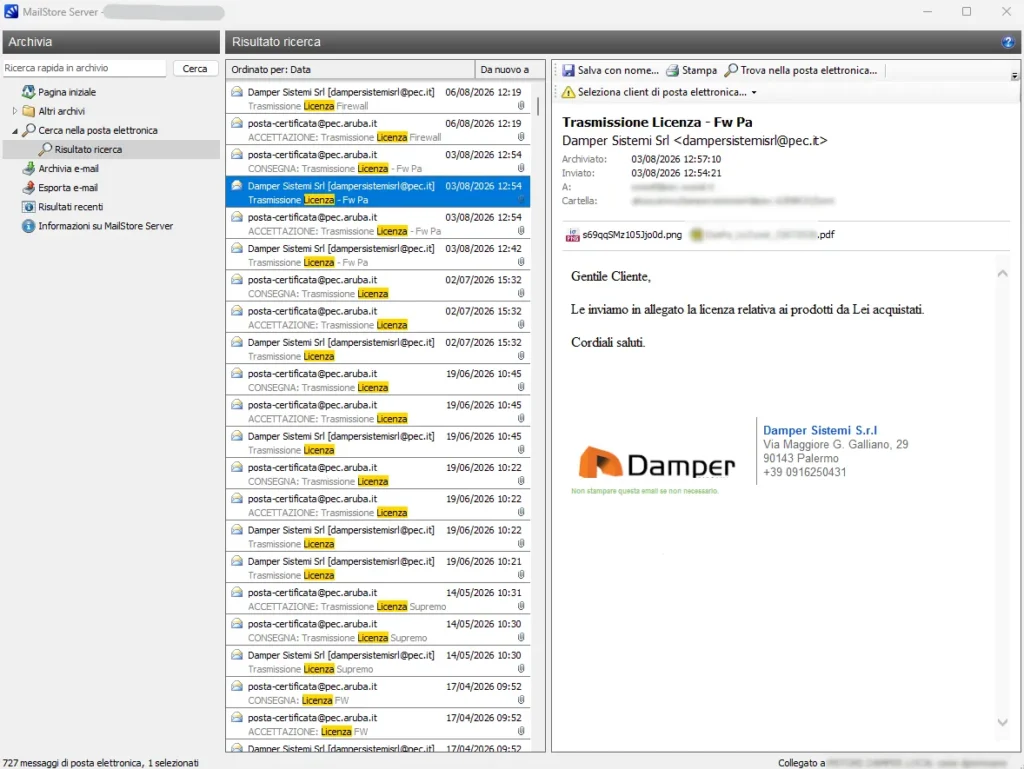This screenshot has width=1024, height=769.
Task: Open the blurred .pdf attachment
Action: 762,234
